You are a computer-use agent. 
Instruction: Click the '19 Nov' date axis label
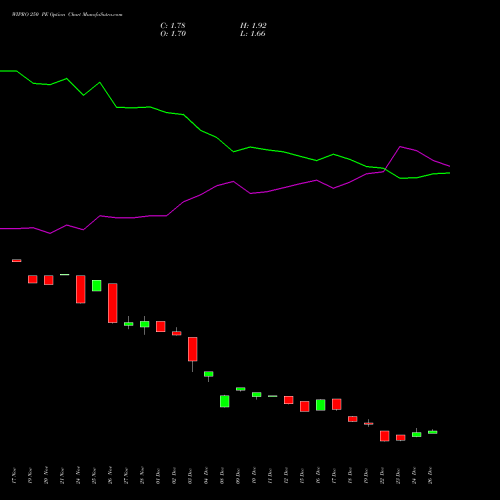pyautogui.click(x=30, y=476)
